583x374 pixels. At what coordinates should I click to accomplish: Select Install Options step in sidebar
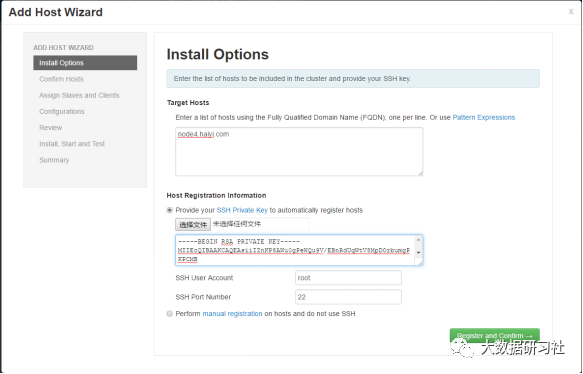[x=85, y=63]
